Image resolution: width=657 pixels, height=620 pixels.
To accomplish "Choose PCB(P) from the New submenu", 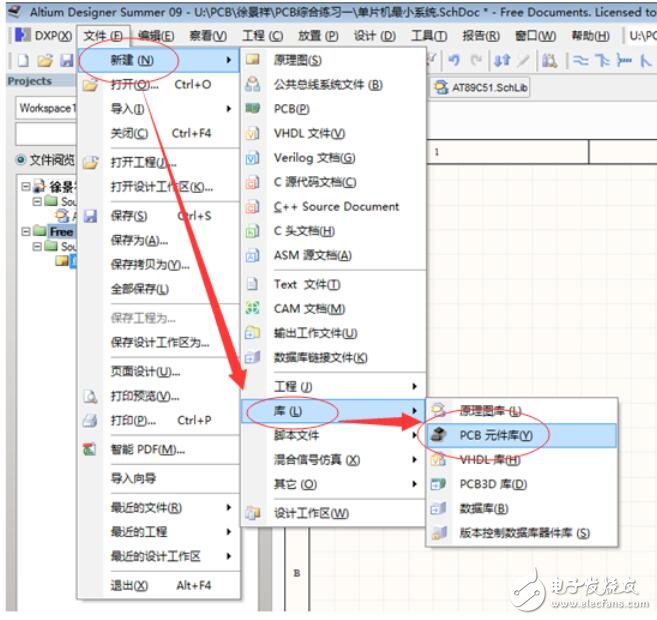I will tap(334, 109).
